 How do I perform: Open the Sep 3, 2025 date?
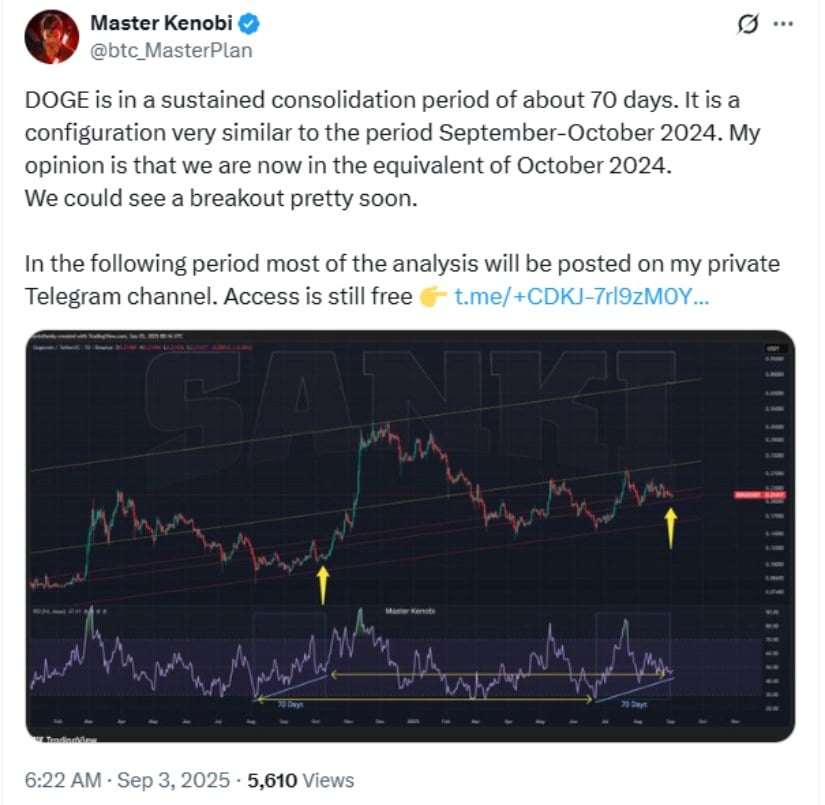click(174, 780)
